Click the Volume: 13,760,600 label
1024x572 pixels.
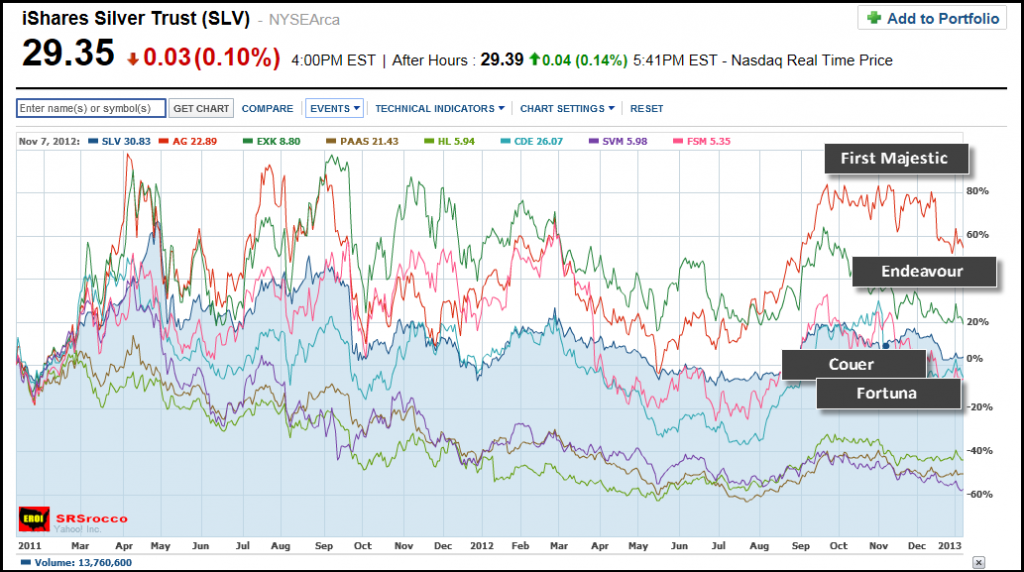pyautogui.click(x=83, y=562)
